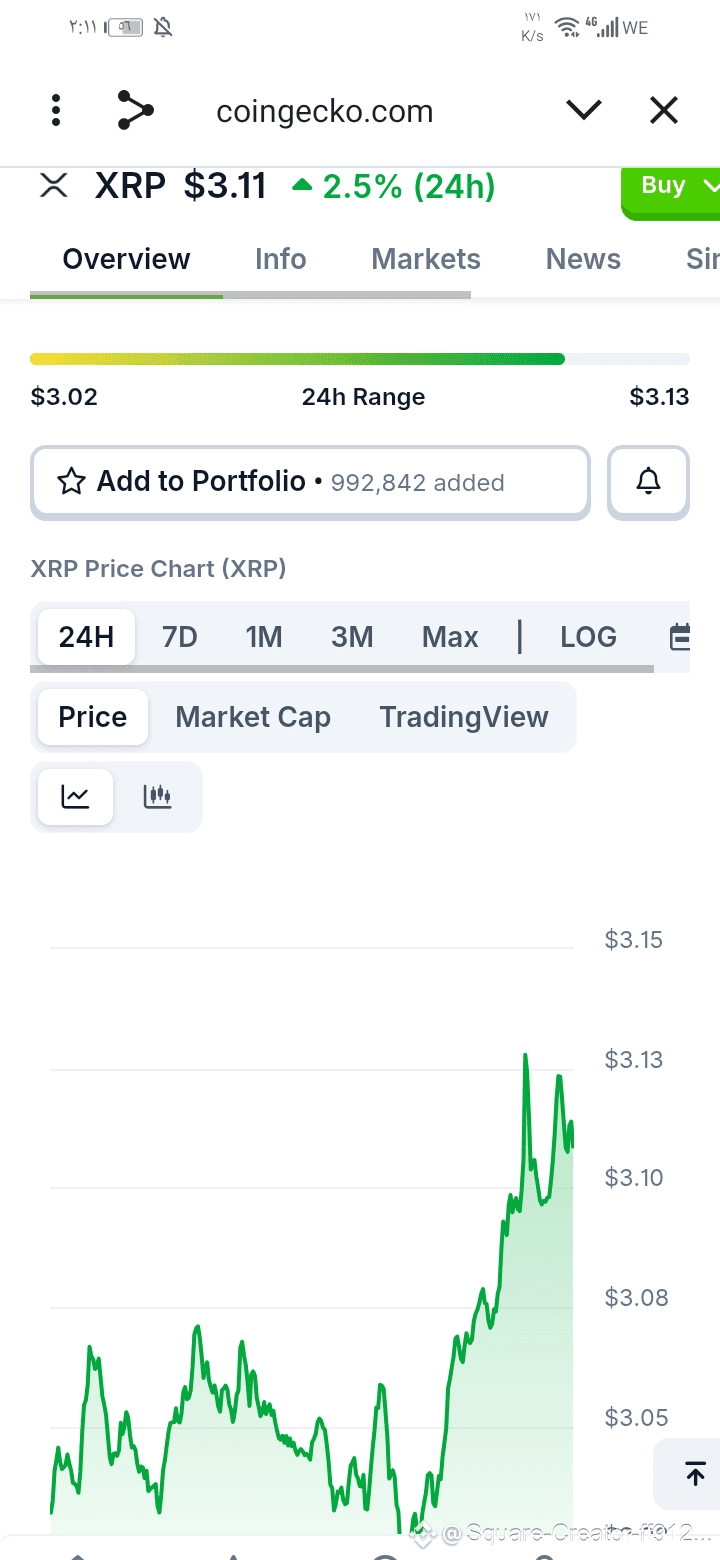The image size is (720, 1560).
Task: Select the 7D chart timeframe
Action: pyautogui.click(x=180, y=637)
